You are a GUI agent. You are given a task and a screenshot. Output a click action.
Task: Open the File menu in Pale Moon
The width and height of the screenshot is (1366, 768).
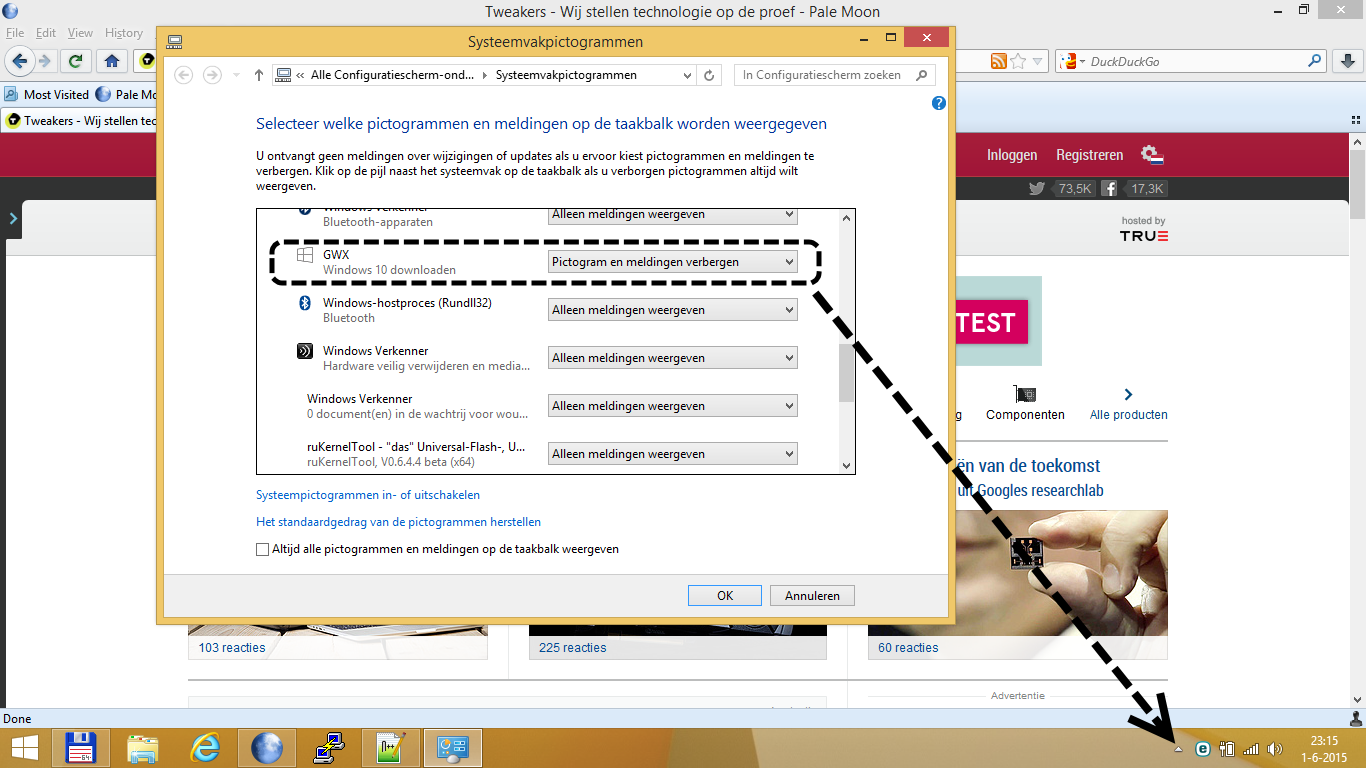pos(15,33)
